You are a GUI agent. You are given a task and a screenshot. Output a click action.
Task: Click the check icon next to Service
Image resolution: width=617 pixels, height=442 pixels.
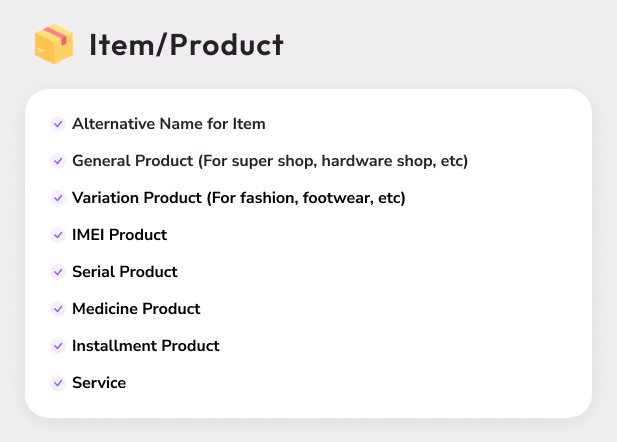point(58,383)
